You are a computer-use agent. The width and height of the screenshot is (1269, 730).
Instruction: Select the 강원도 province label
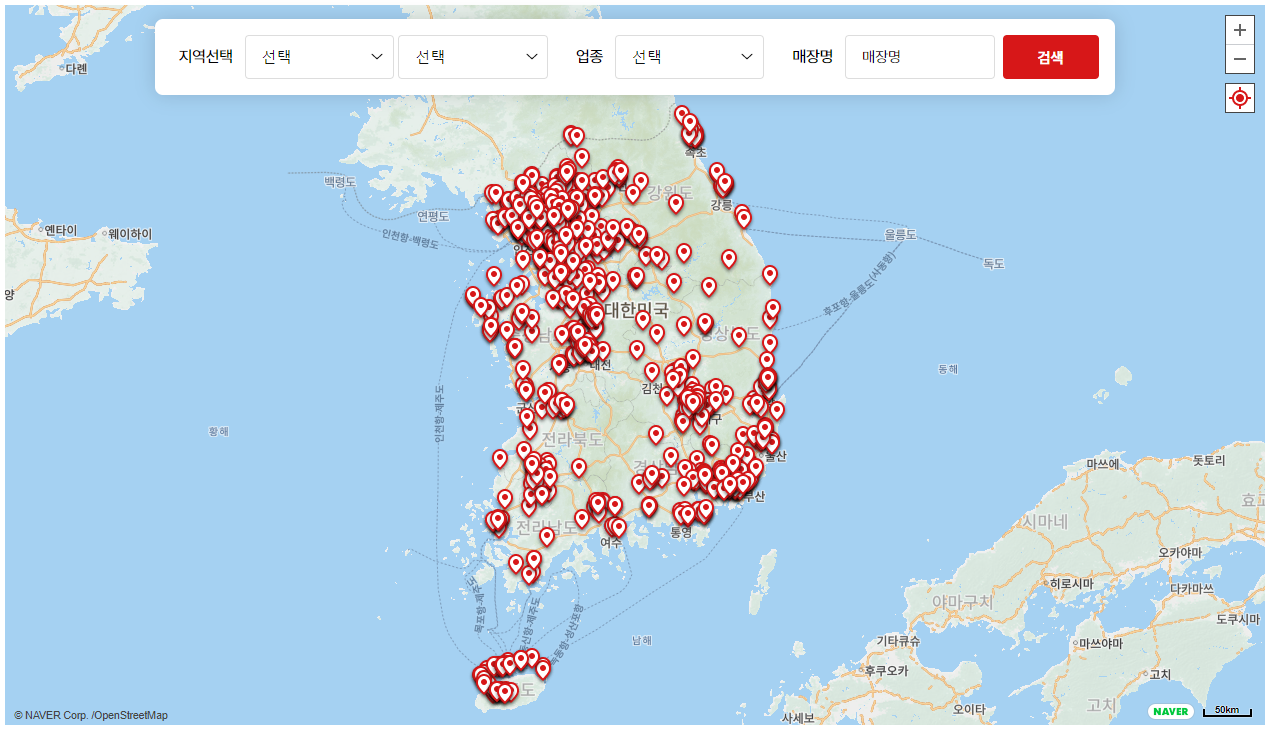669,192
